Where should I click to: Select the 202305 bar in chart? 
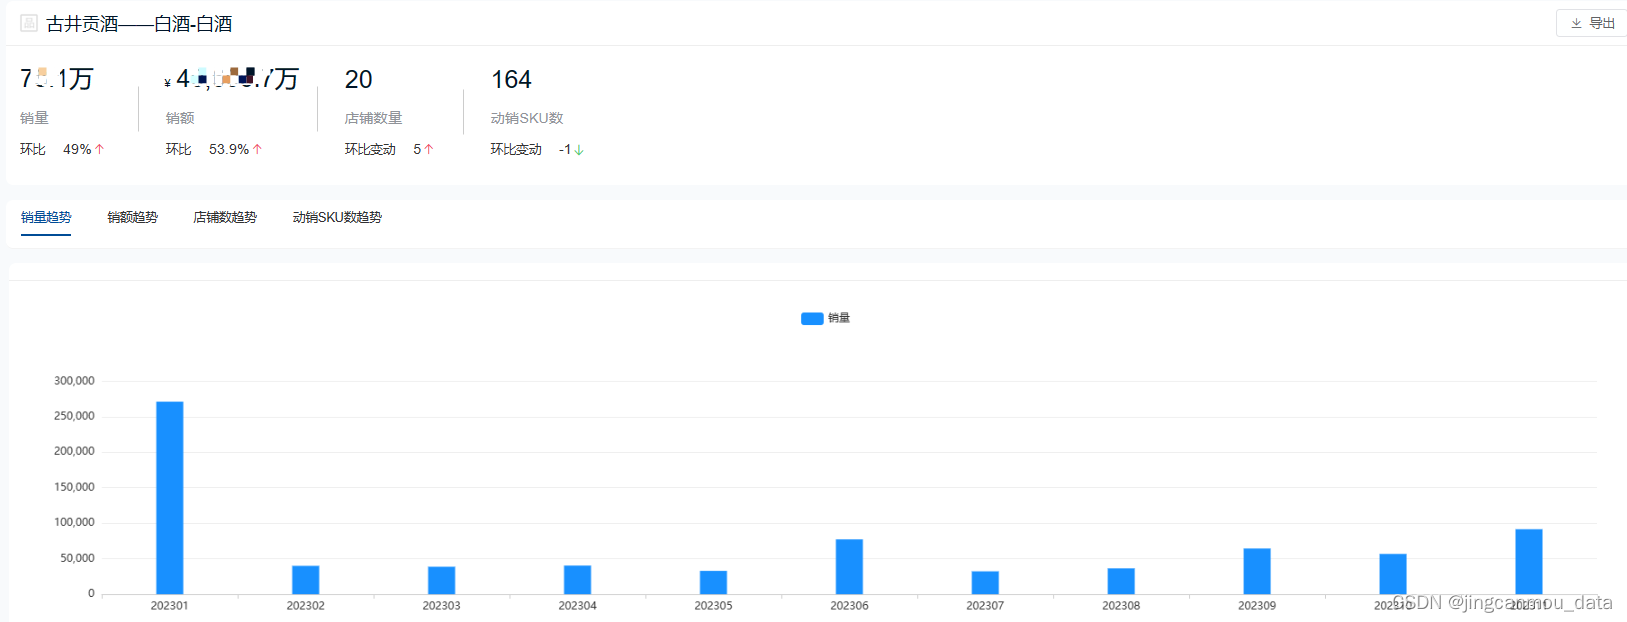(714, 582)
